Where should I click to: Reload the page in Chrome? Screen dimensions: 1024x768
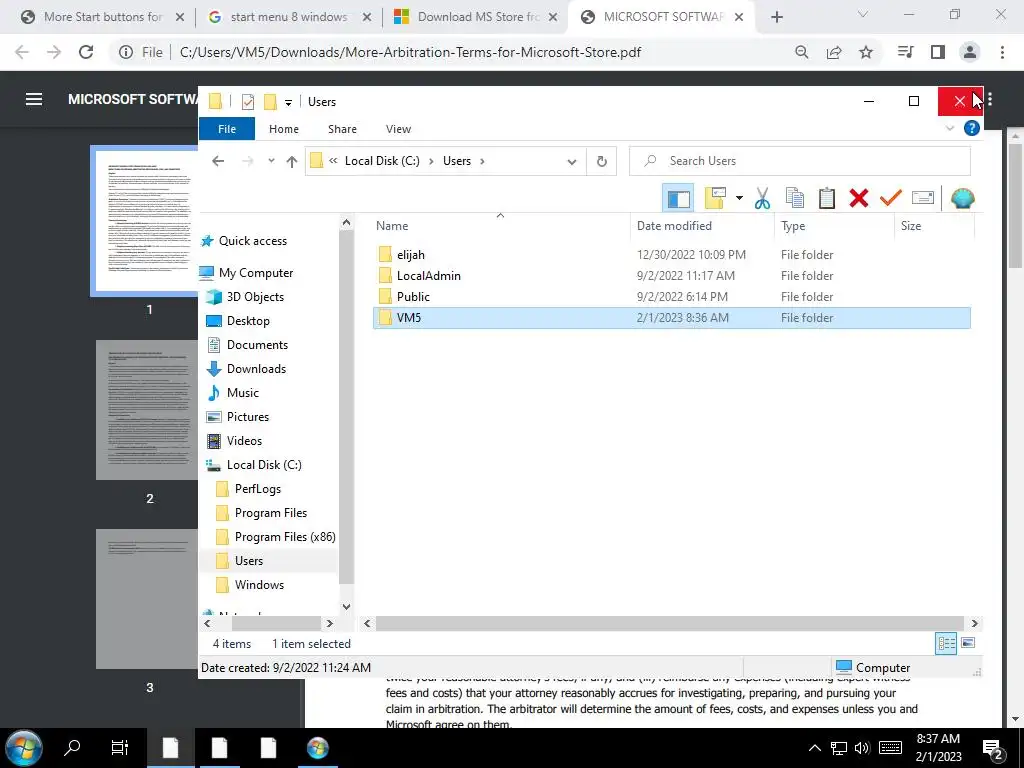(x=86, y=52)
